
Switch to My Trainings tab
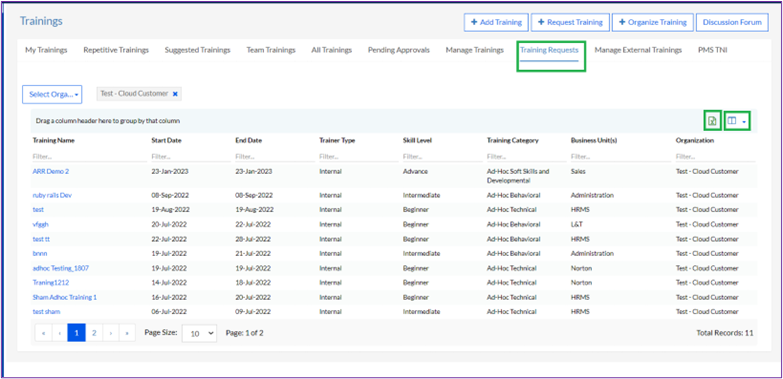[x=46, y=50]
